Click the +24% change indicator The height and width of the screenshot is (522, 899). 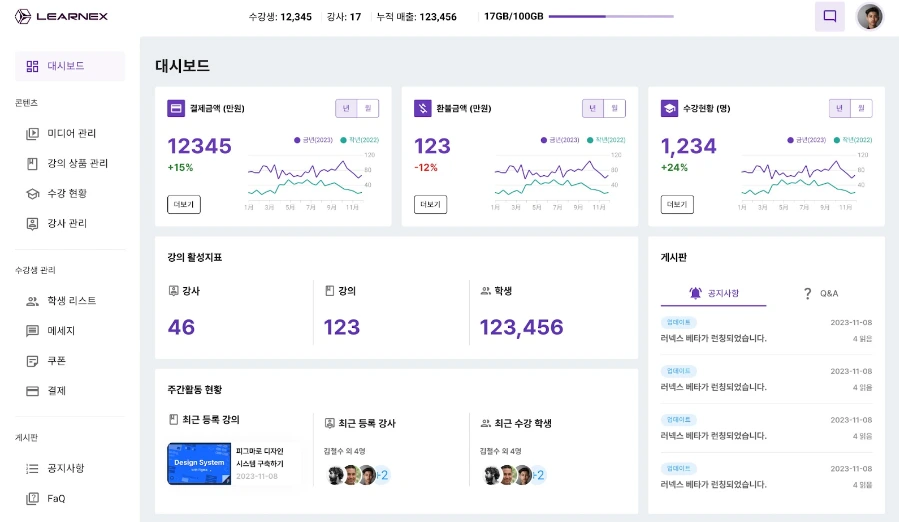tap(674, 167)
